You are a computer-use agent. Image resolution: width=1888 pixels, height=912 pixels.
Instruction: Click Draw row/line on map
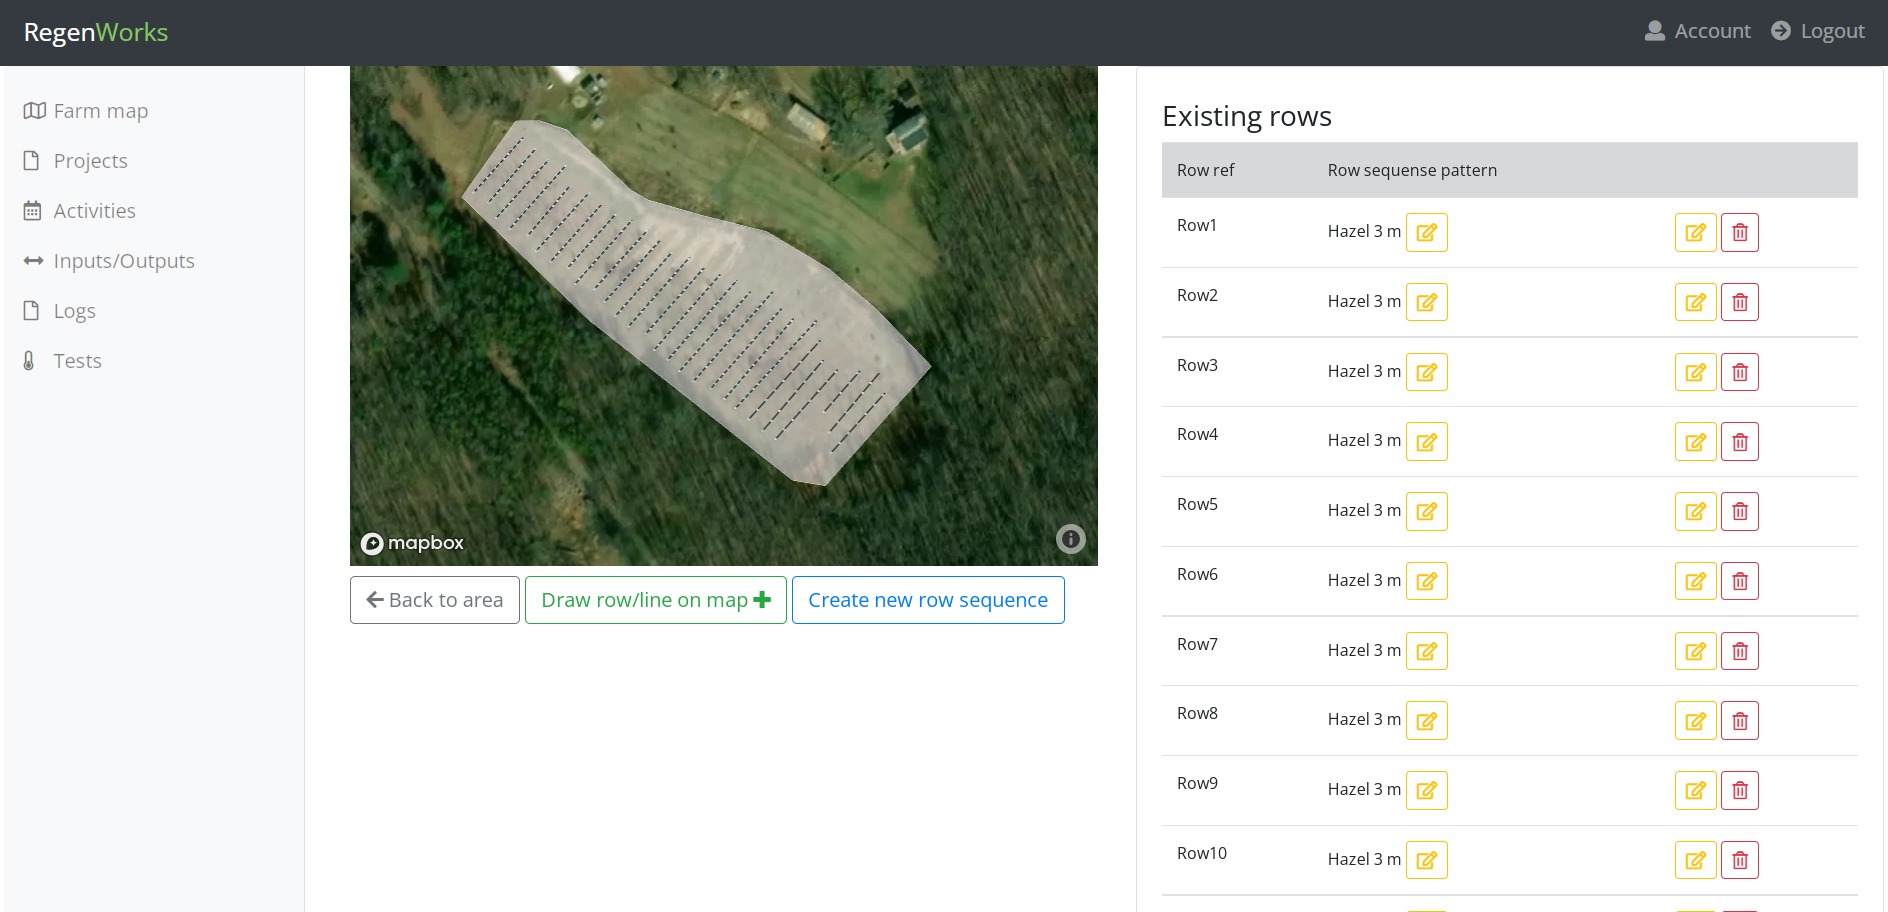click(655, 599)
